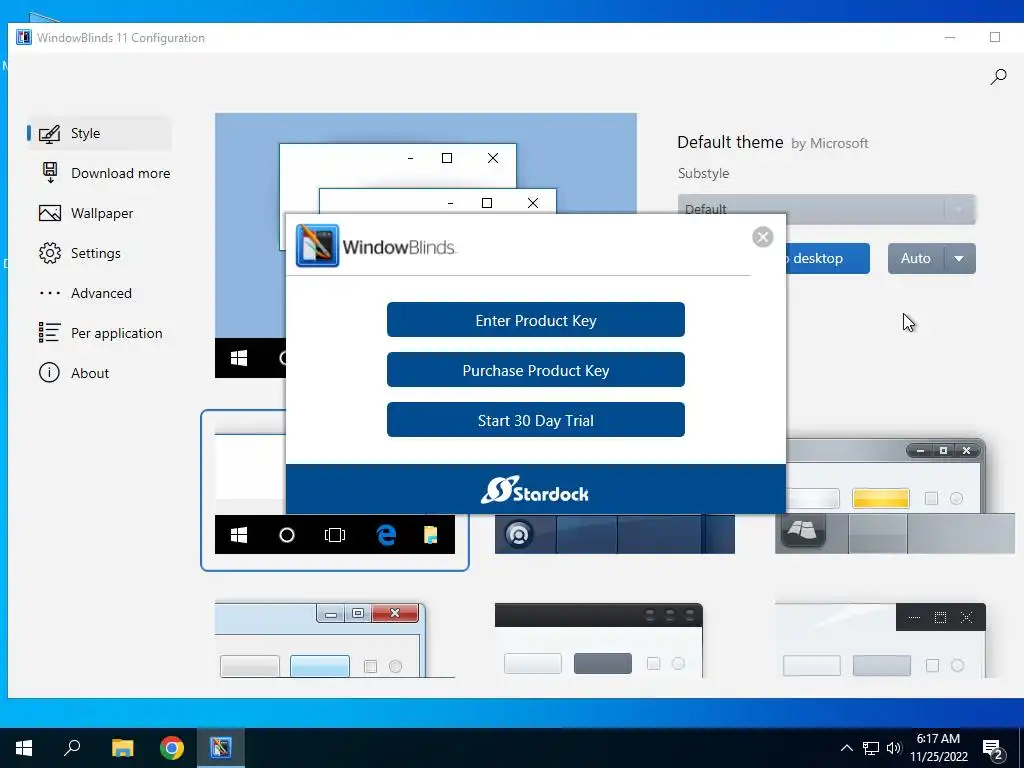Image resolution: width=1024 pixels, height=768 pixels.
Task: Click the Style pencil-monitor icon
Action: tap(50, 134)
